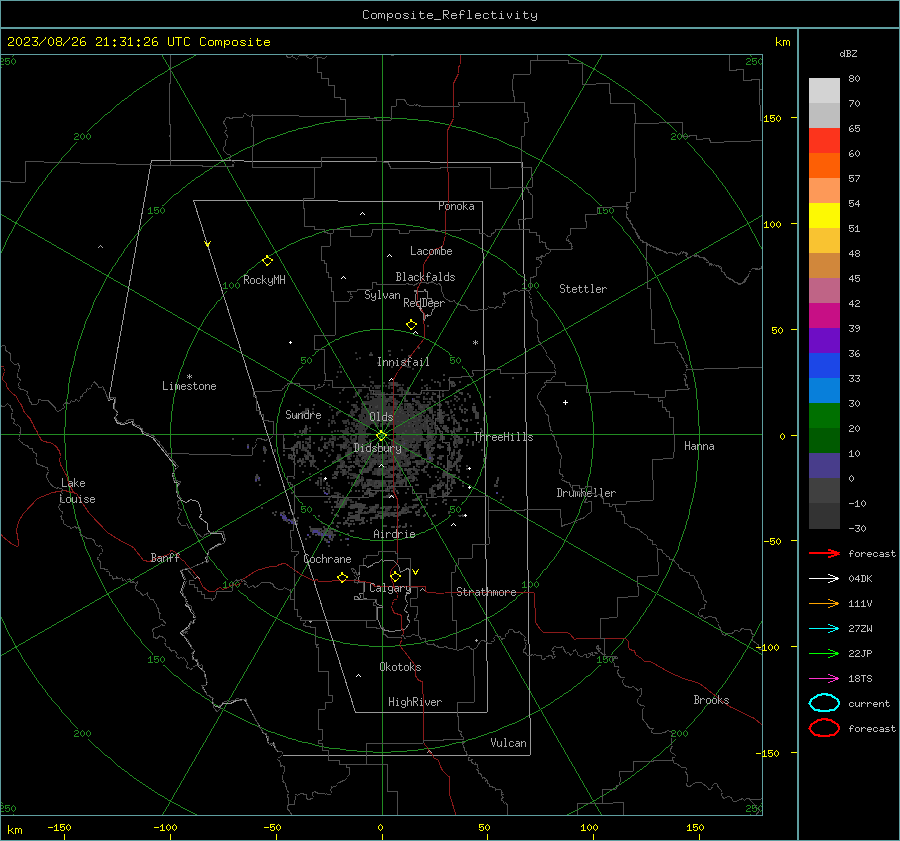This screenshot has height=841, width=900.
Task: Click the white plus marker west of Hanna
Action: tap(565, 402)
